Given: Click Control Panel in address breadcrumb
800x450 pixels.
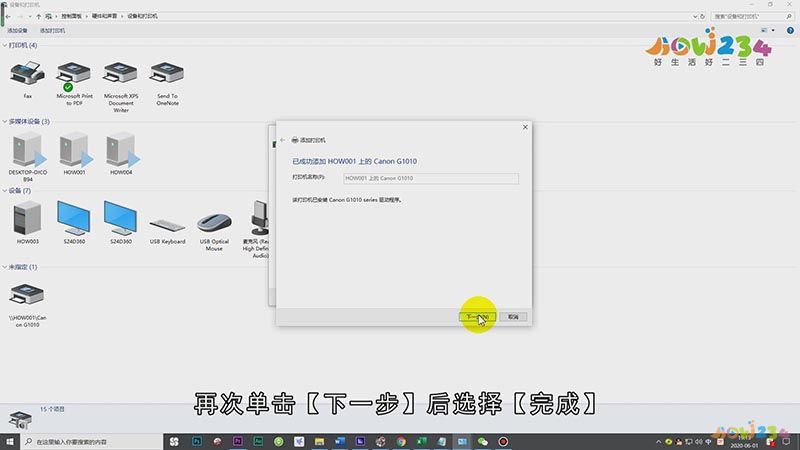Looking at the screenshot, I should (x=71, y=16).
